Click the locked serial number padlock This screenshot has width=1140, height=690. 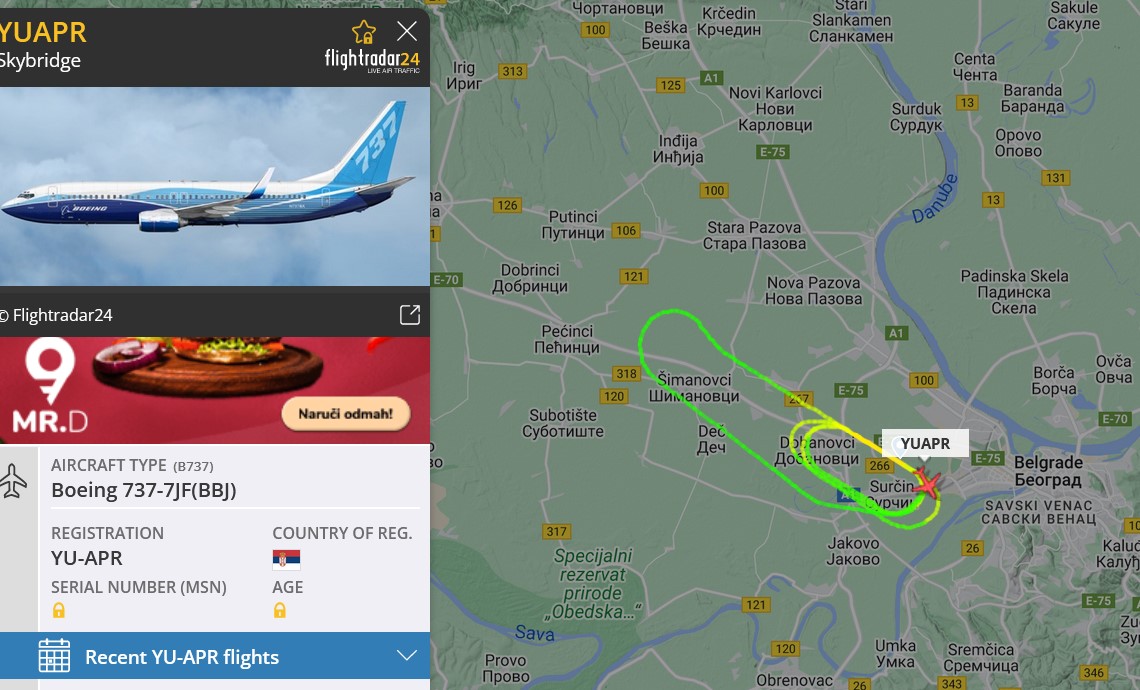pyautogui.click(x=59, y=611)
